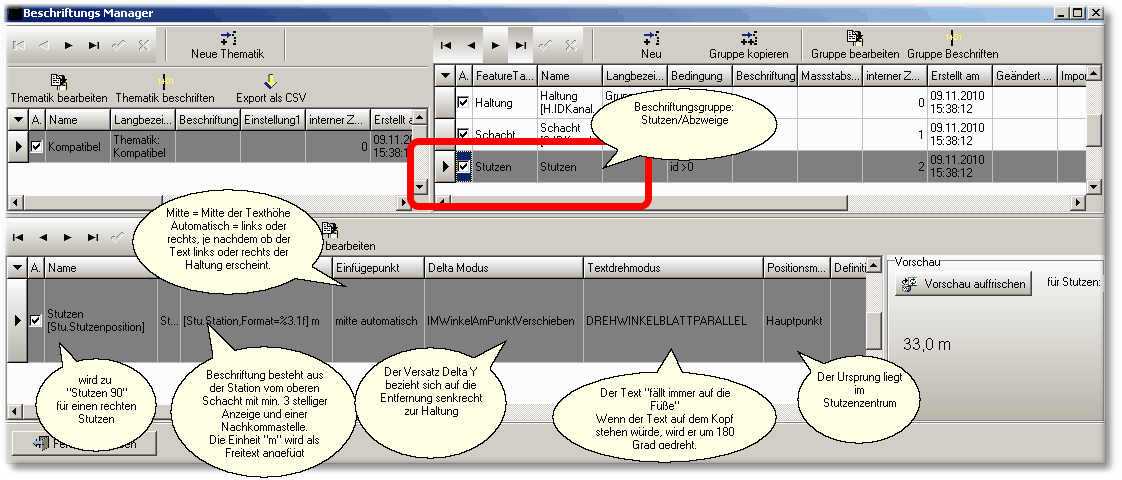
Task: Click post-edit checkmark in Thematik navigator
Action: tap(119, 45)
